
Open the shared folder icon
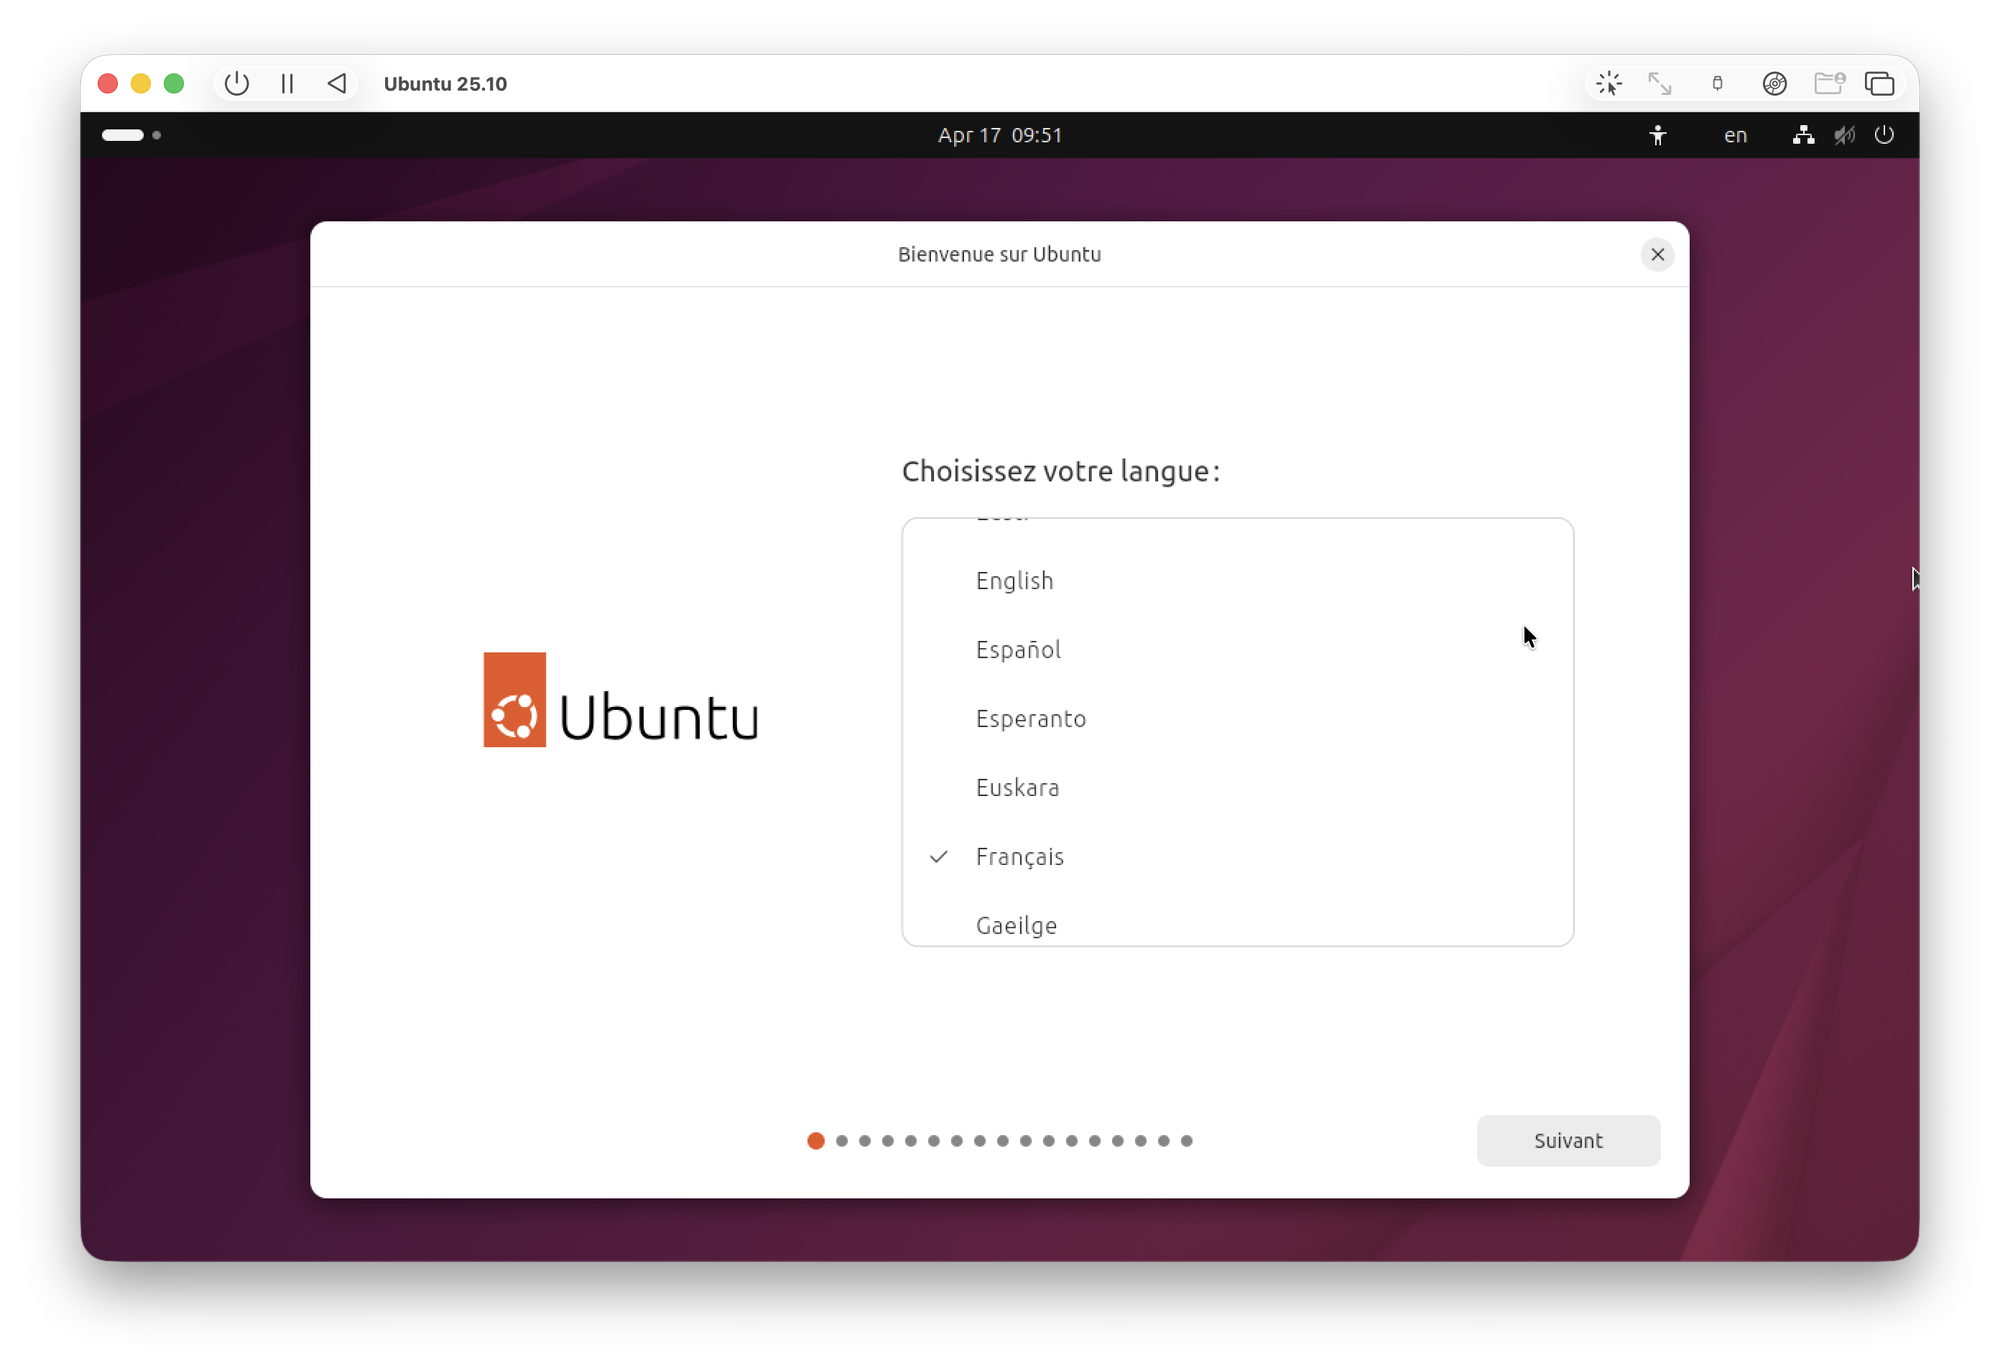[1829, 84]
